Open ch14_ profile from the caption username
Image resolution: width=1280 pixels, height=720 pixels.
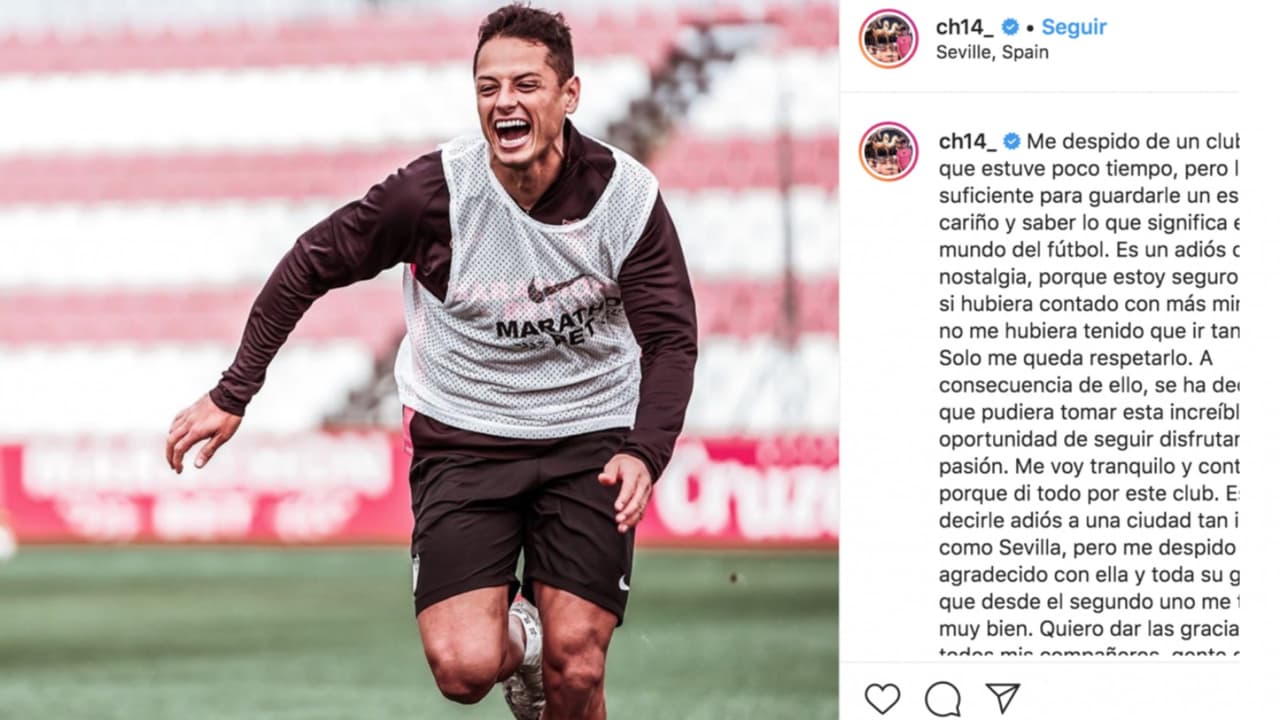pyautogui.click(x=967, y=142)
